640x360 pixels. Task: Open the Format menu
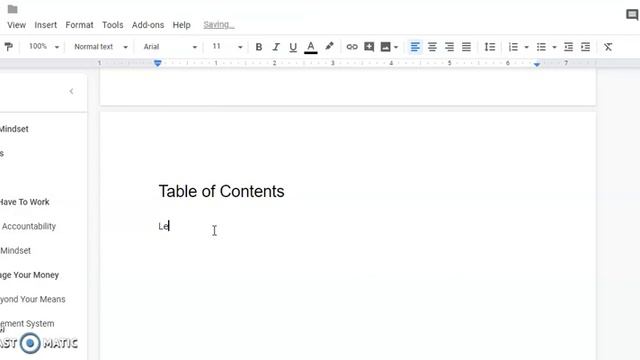[x=79, y=25]
